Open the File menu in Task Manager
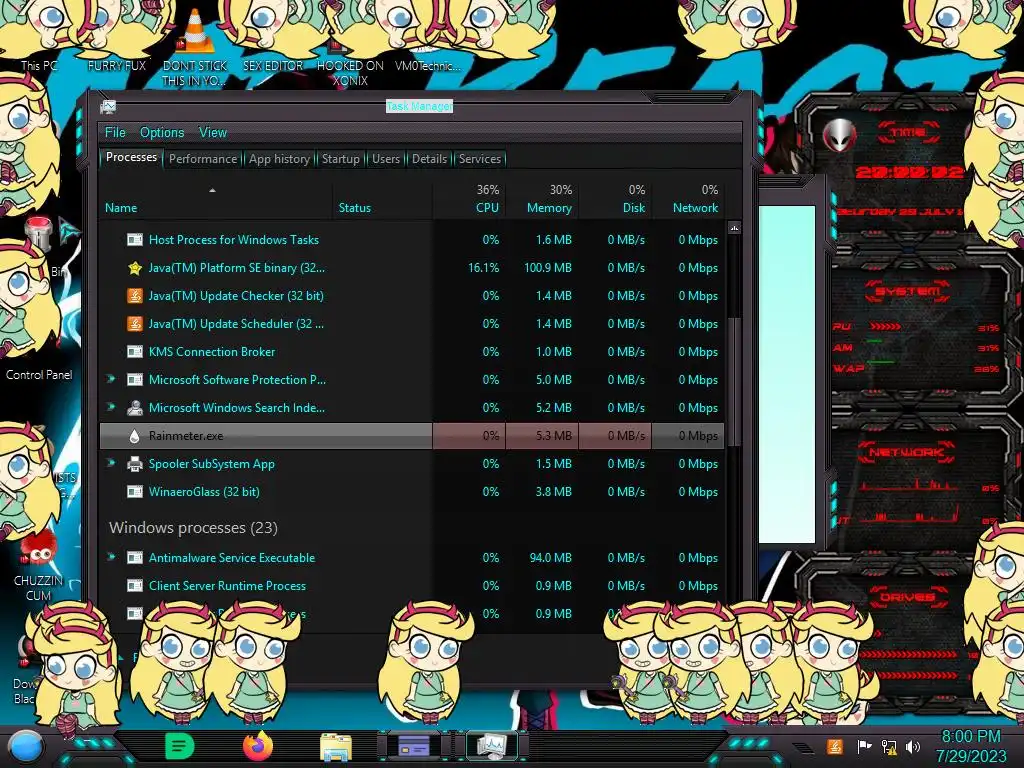 115,133
